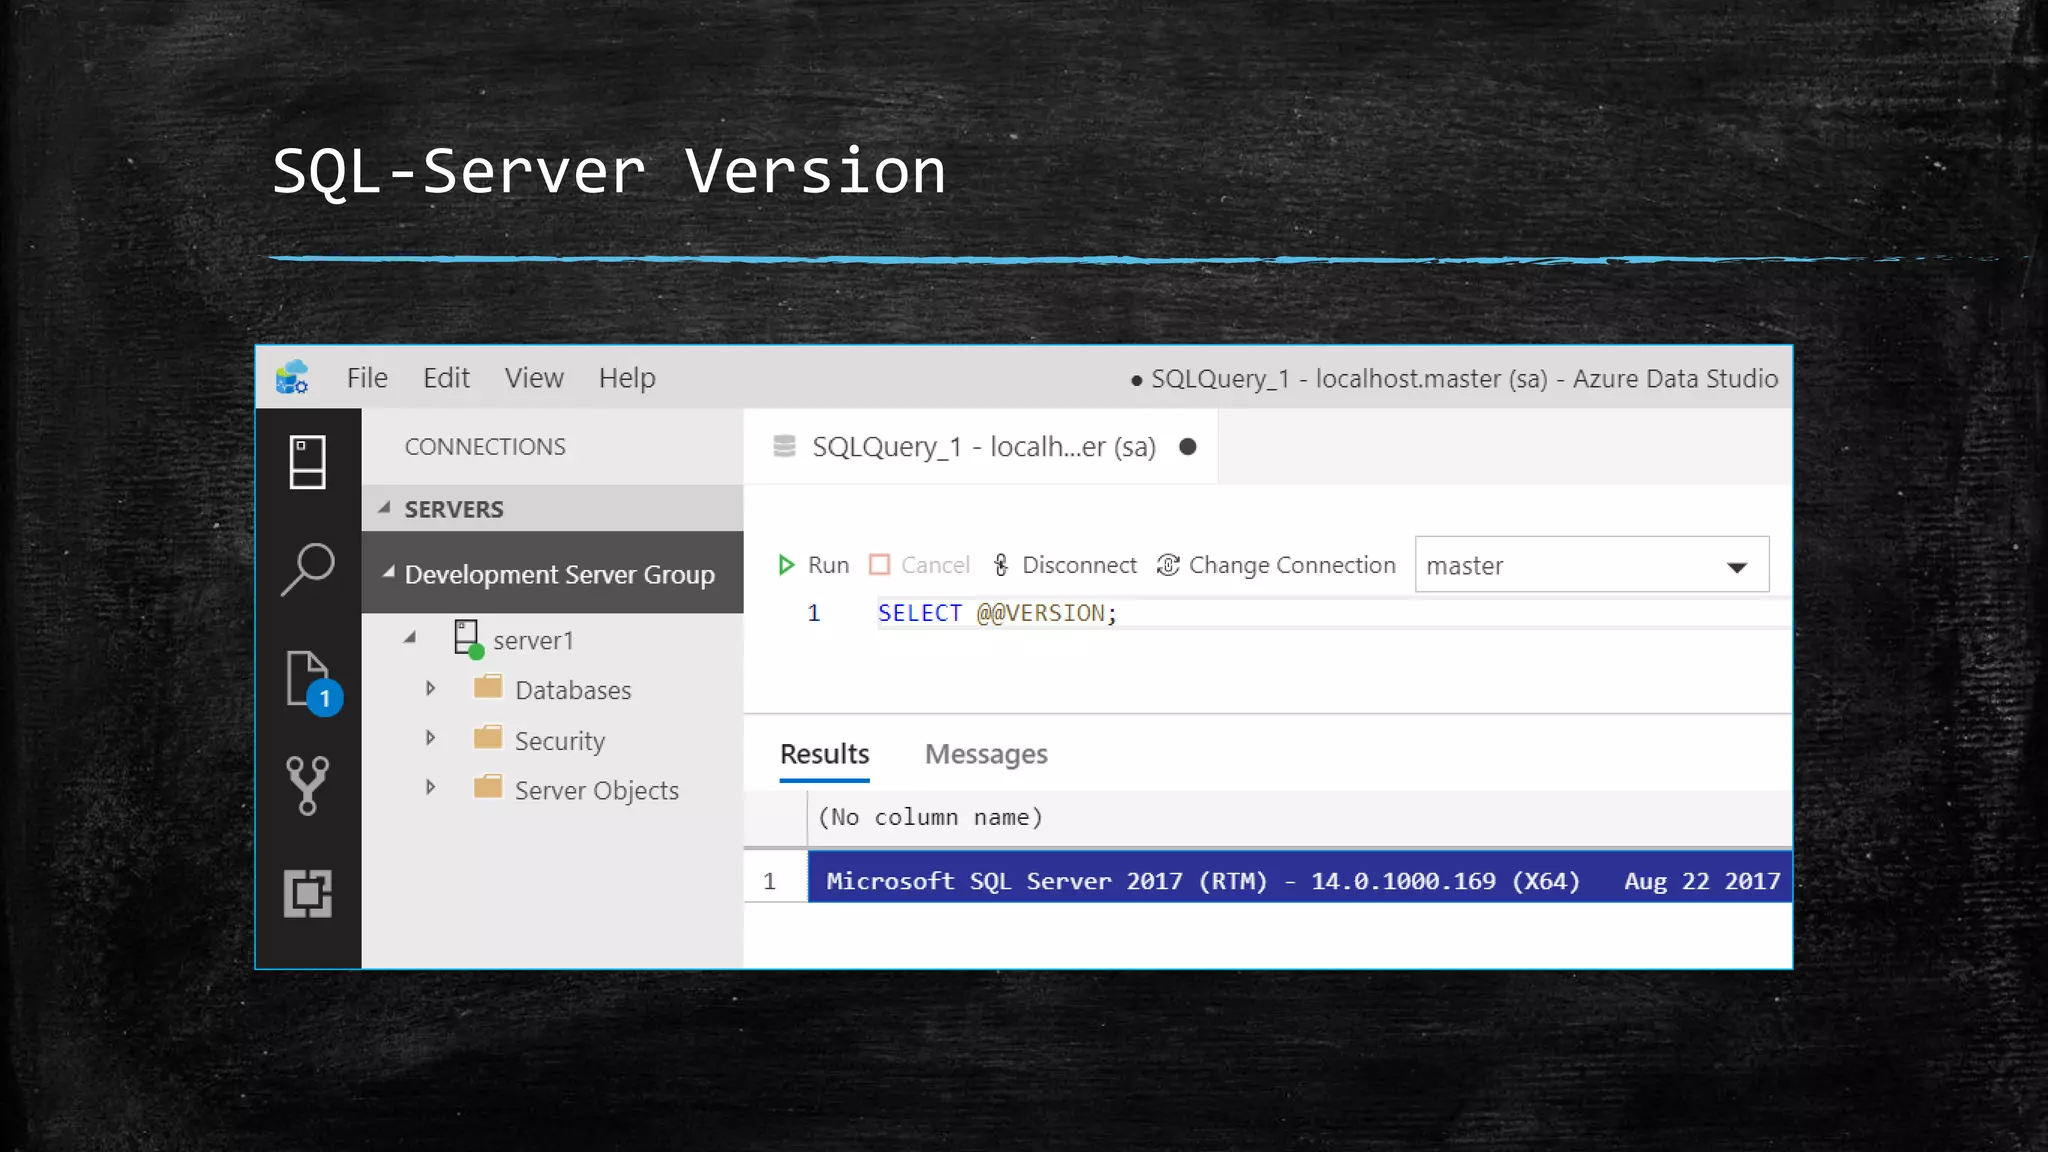Click the Cancel stop square icon

click(880, 565)
